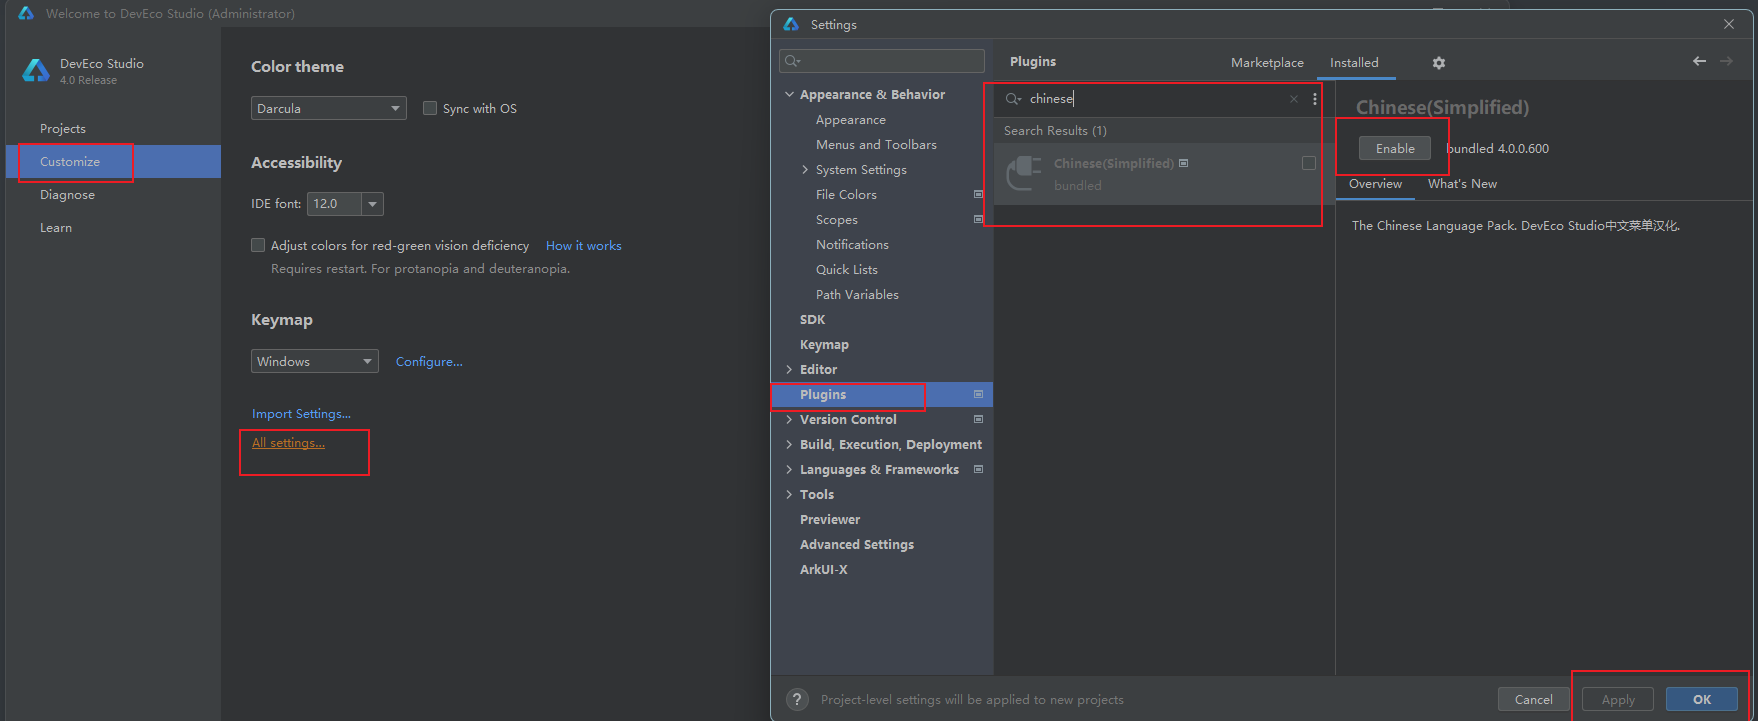
Task: Open plugin search options three-dot menu
Action: (x=1315, y=99)
